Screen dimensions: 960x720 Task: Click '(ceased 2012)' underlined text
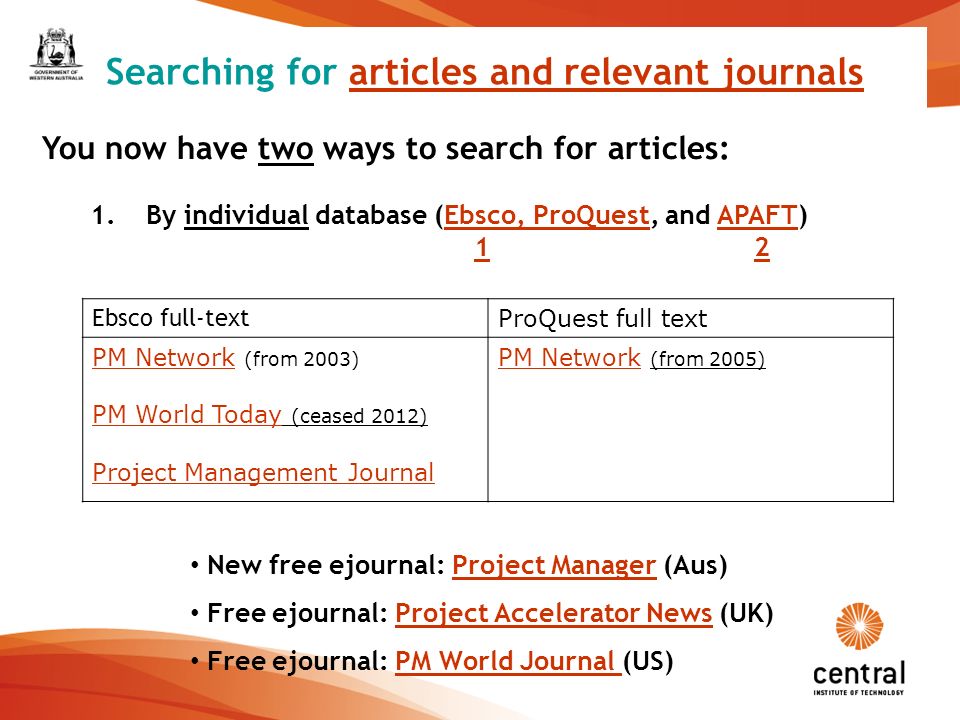tap(359, 416)
